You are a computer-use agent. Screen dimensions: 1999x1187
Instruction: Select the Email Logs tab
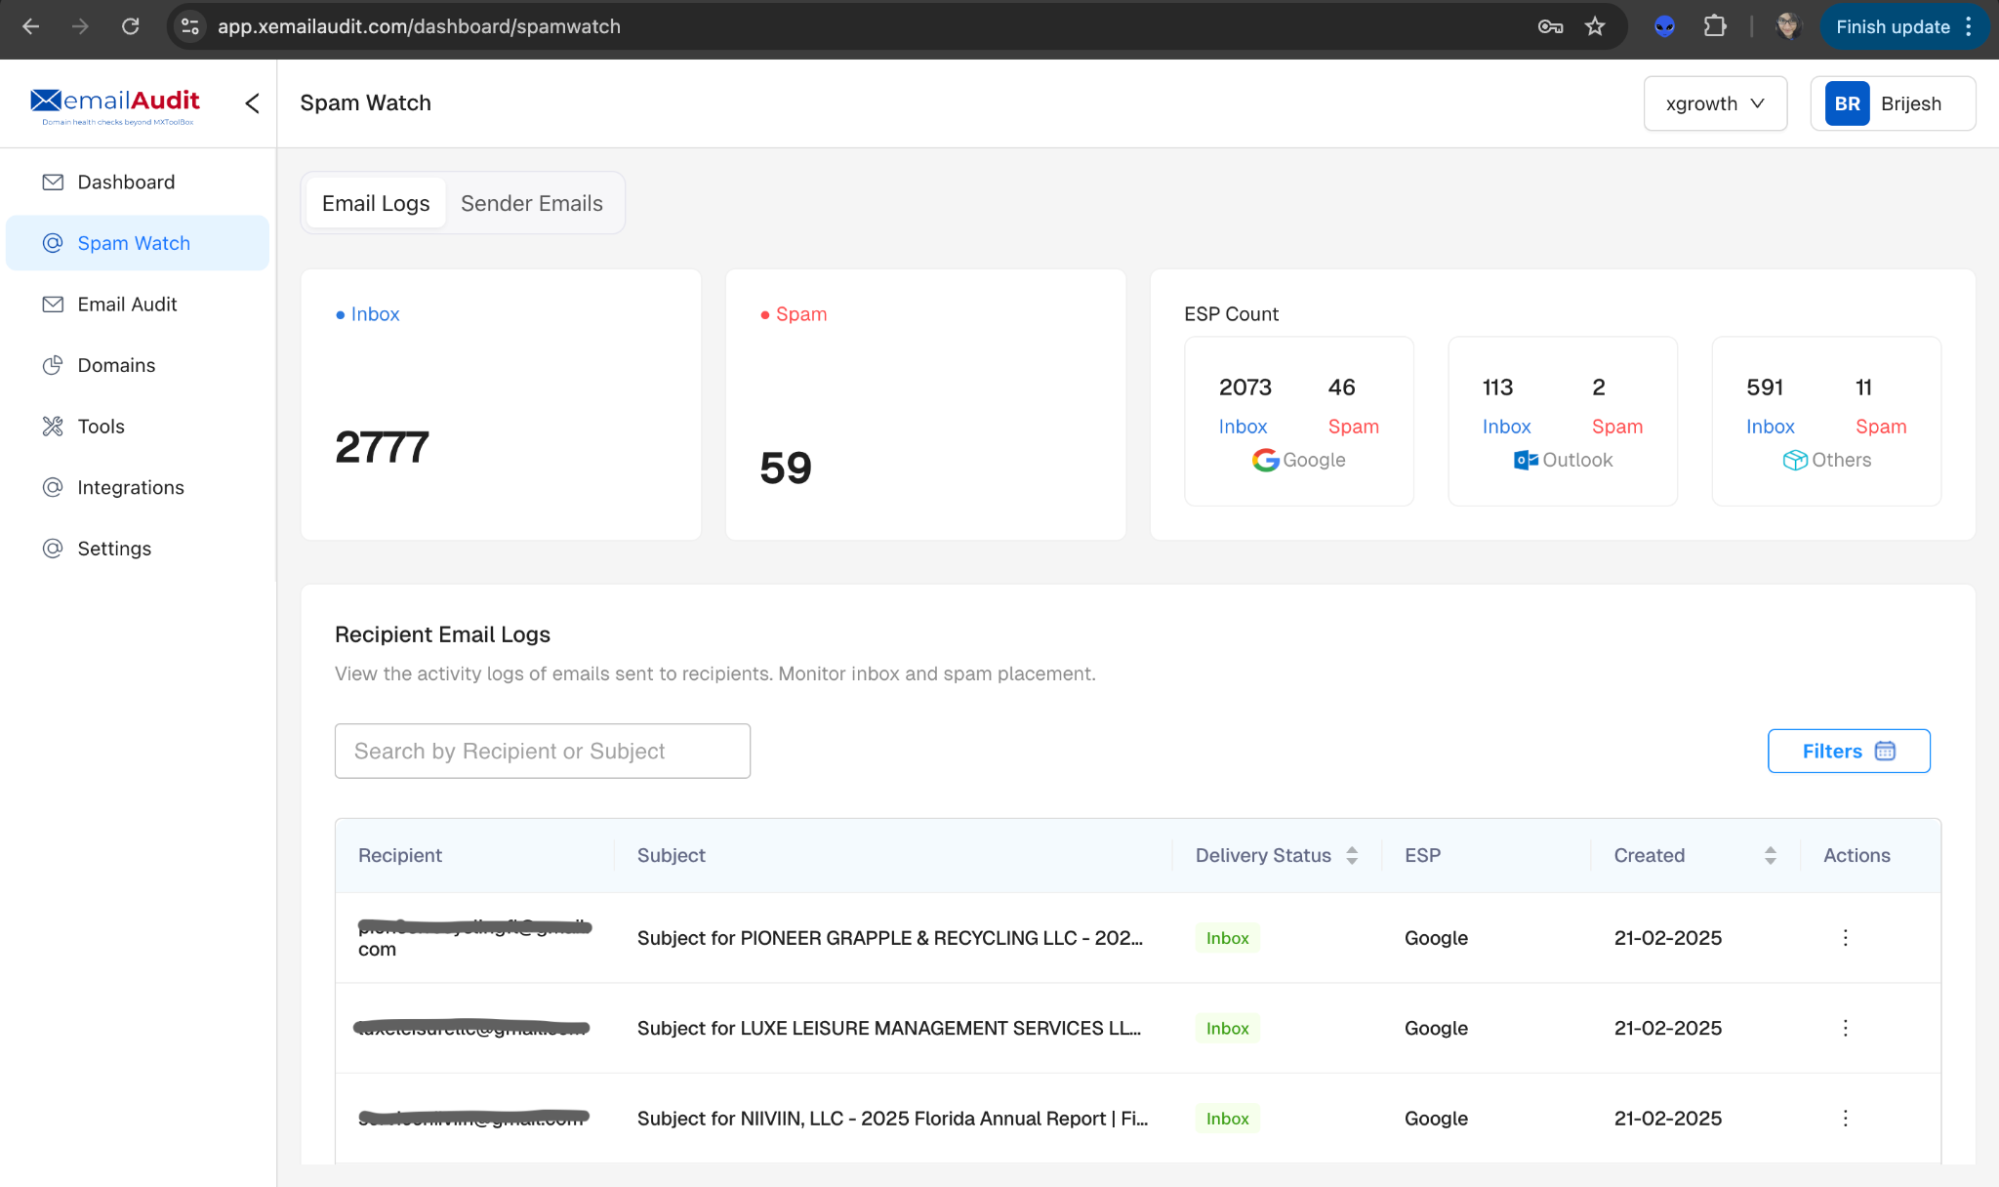pos(375,203)
